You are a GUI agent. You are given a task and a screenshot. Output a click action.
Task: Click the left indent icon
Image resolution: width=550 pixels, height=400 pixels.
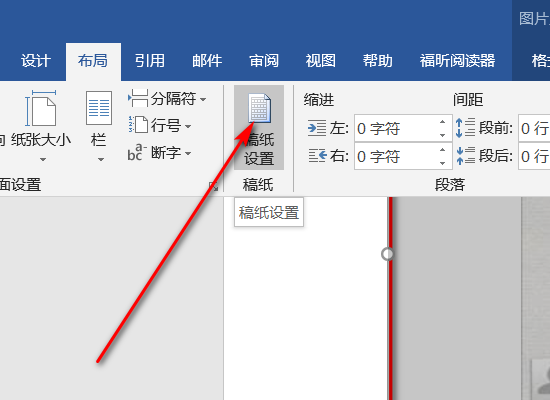[317, 128]
